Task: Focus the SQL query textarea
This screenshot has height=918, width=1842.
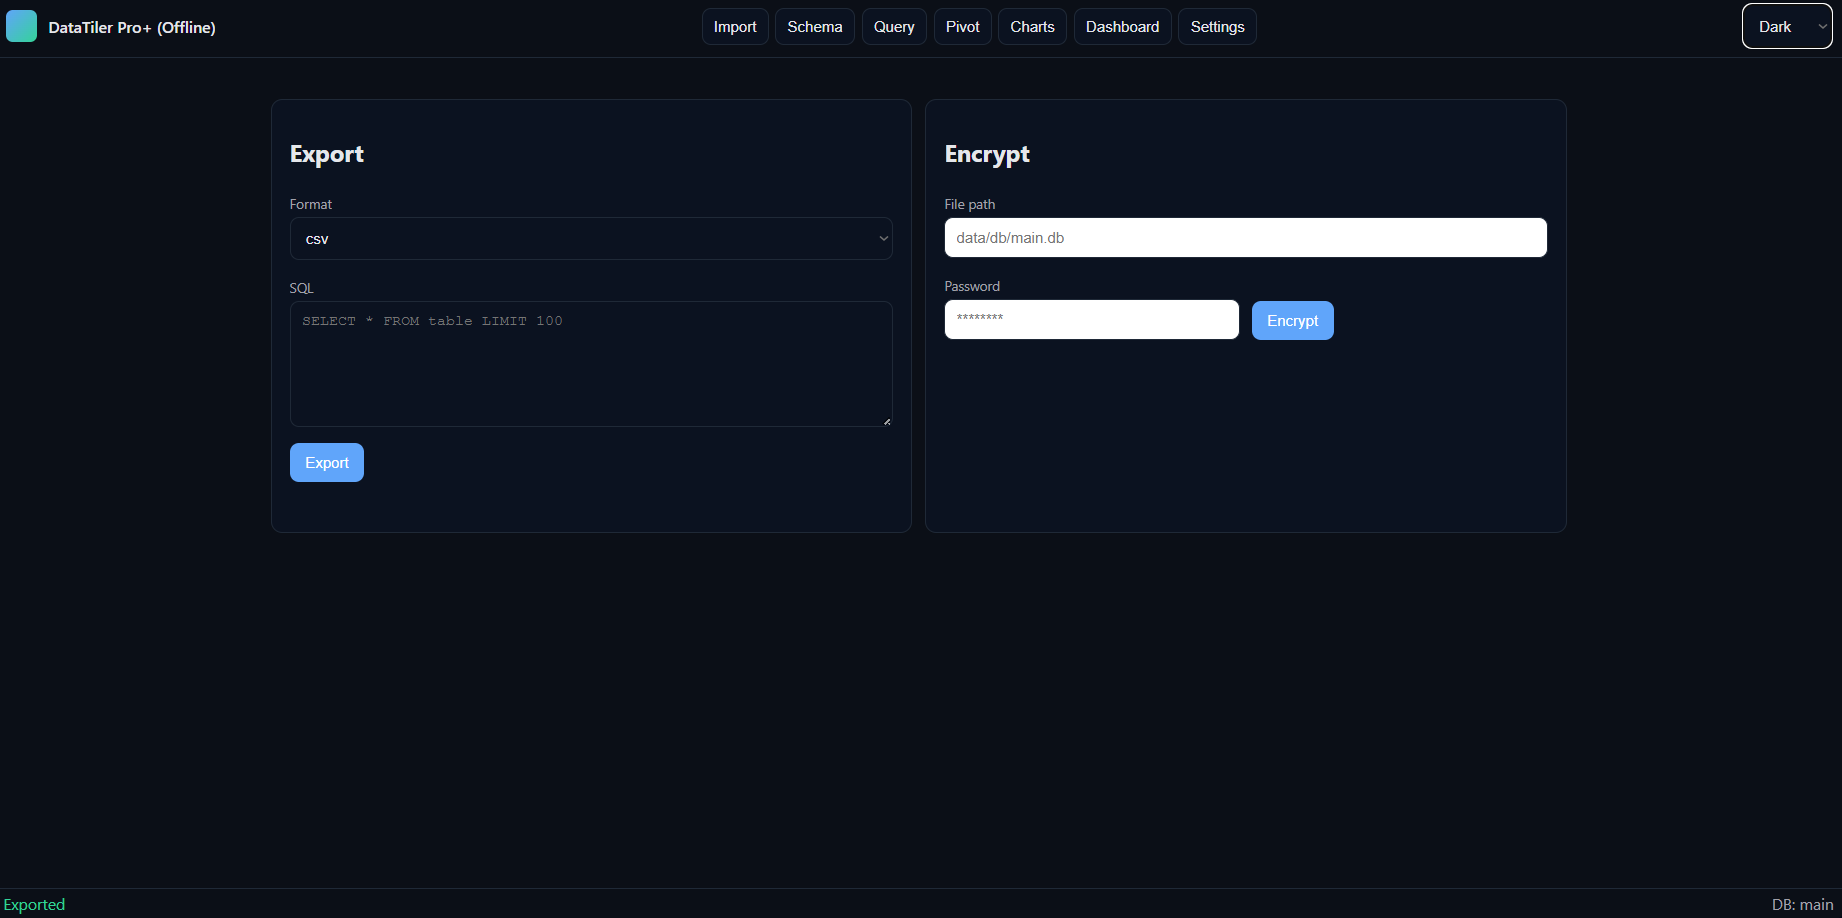Action: pos(591,364)
